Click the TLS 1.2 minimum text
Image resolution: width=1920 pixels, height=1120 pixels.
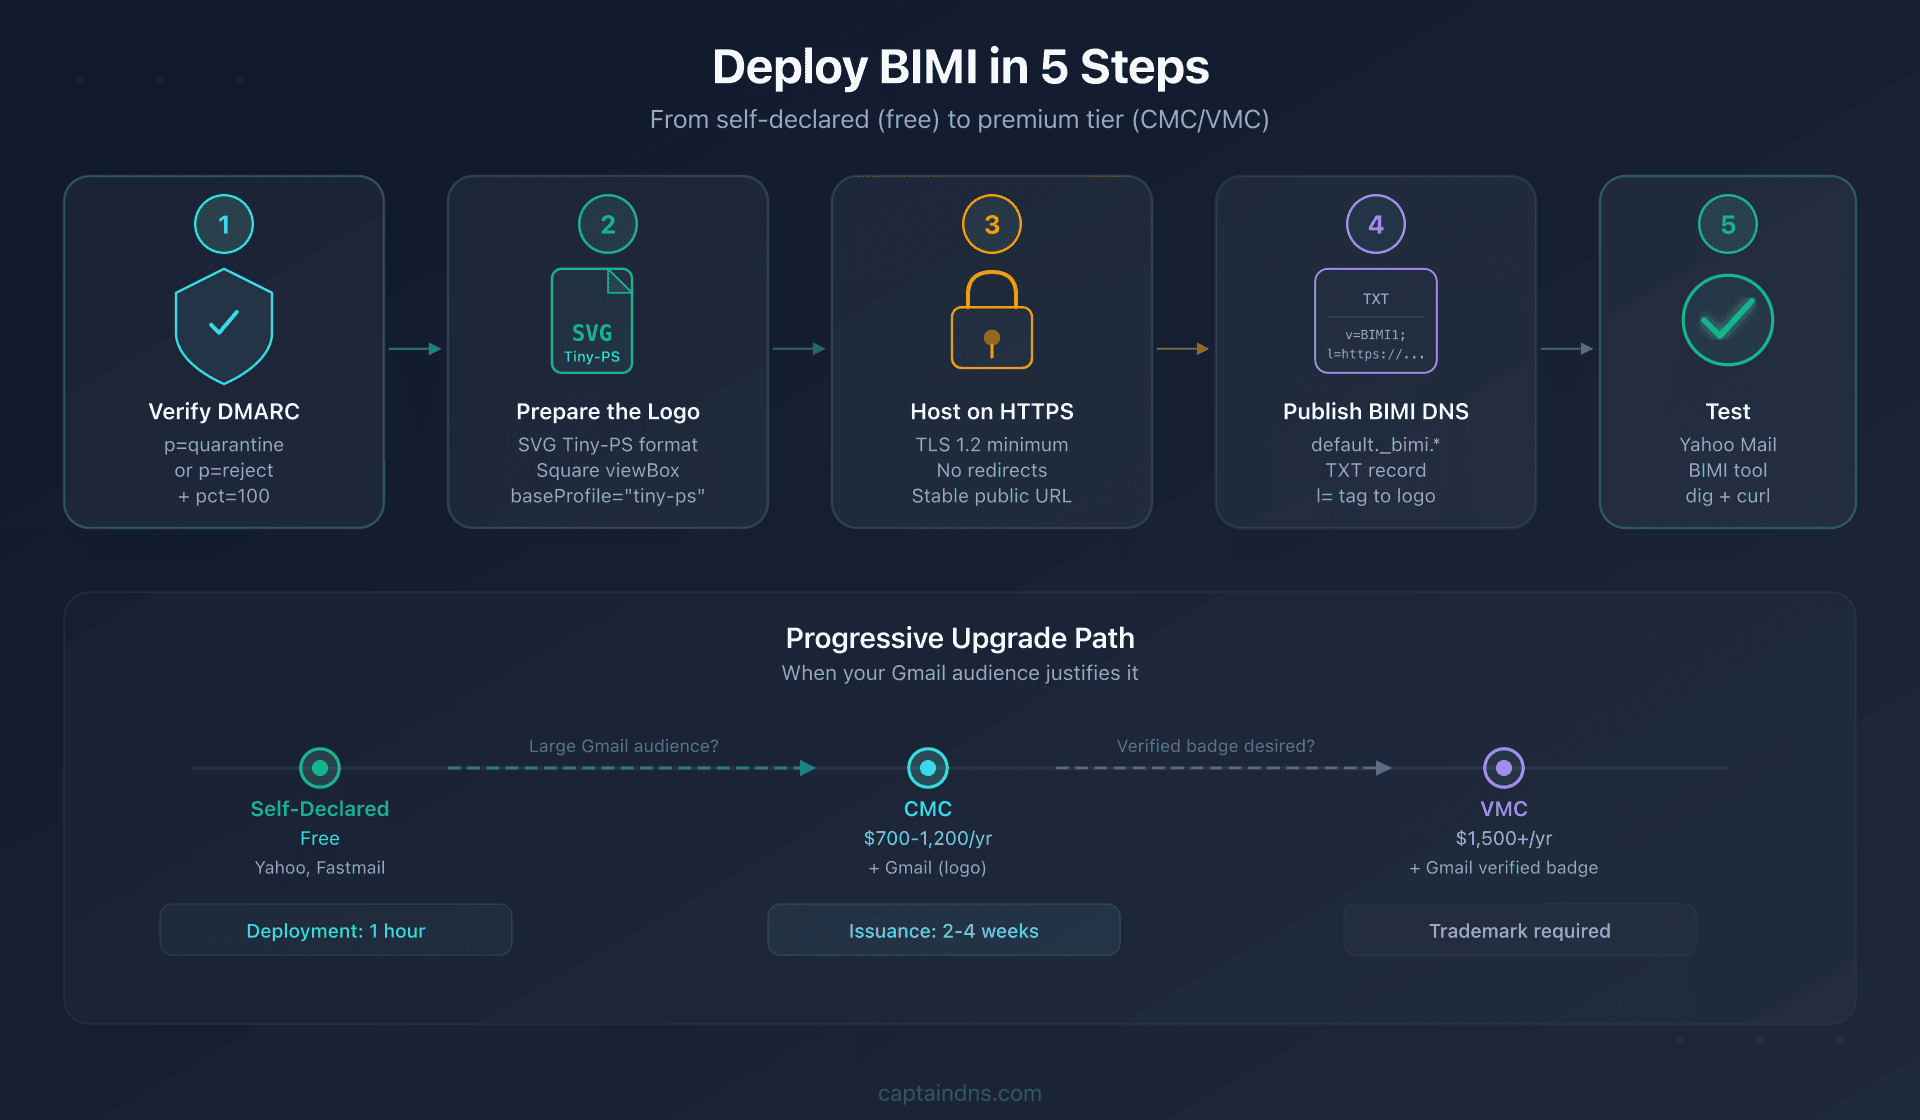(992, 444)
